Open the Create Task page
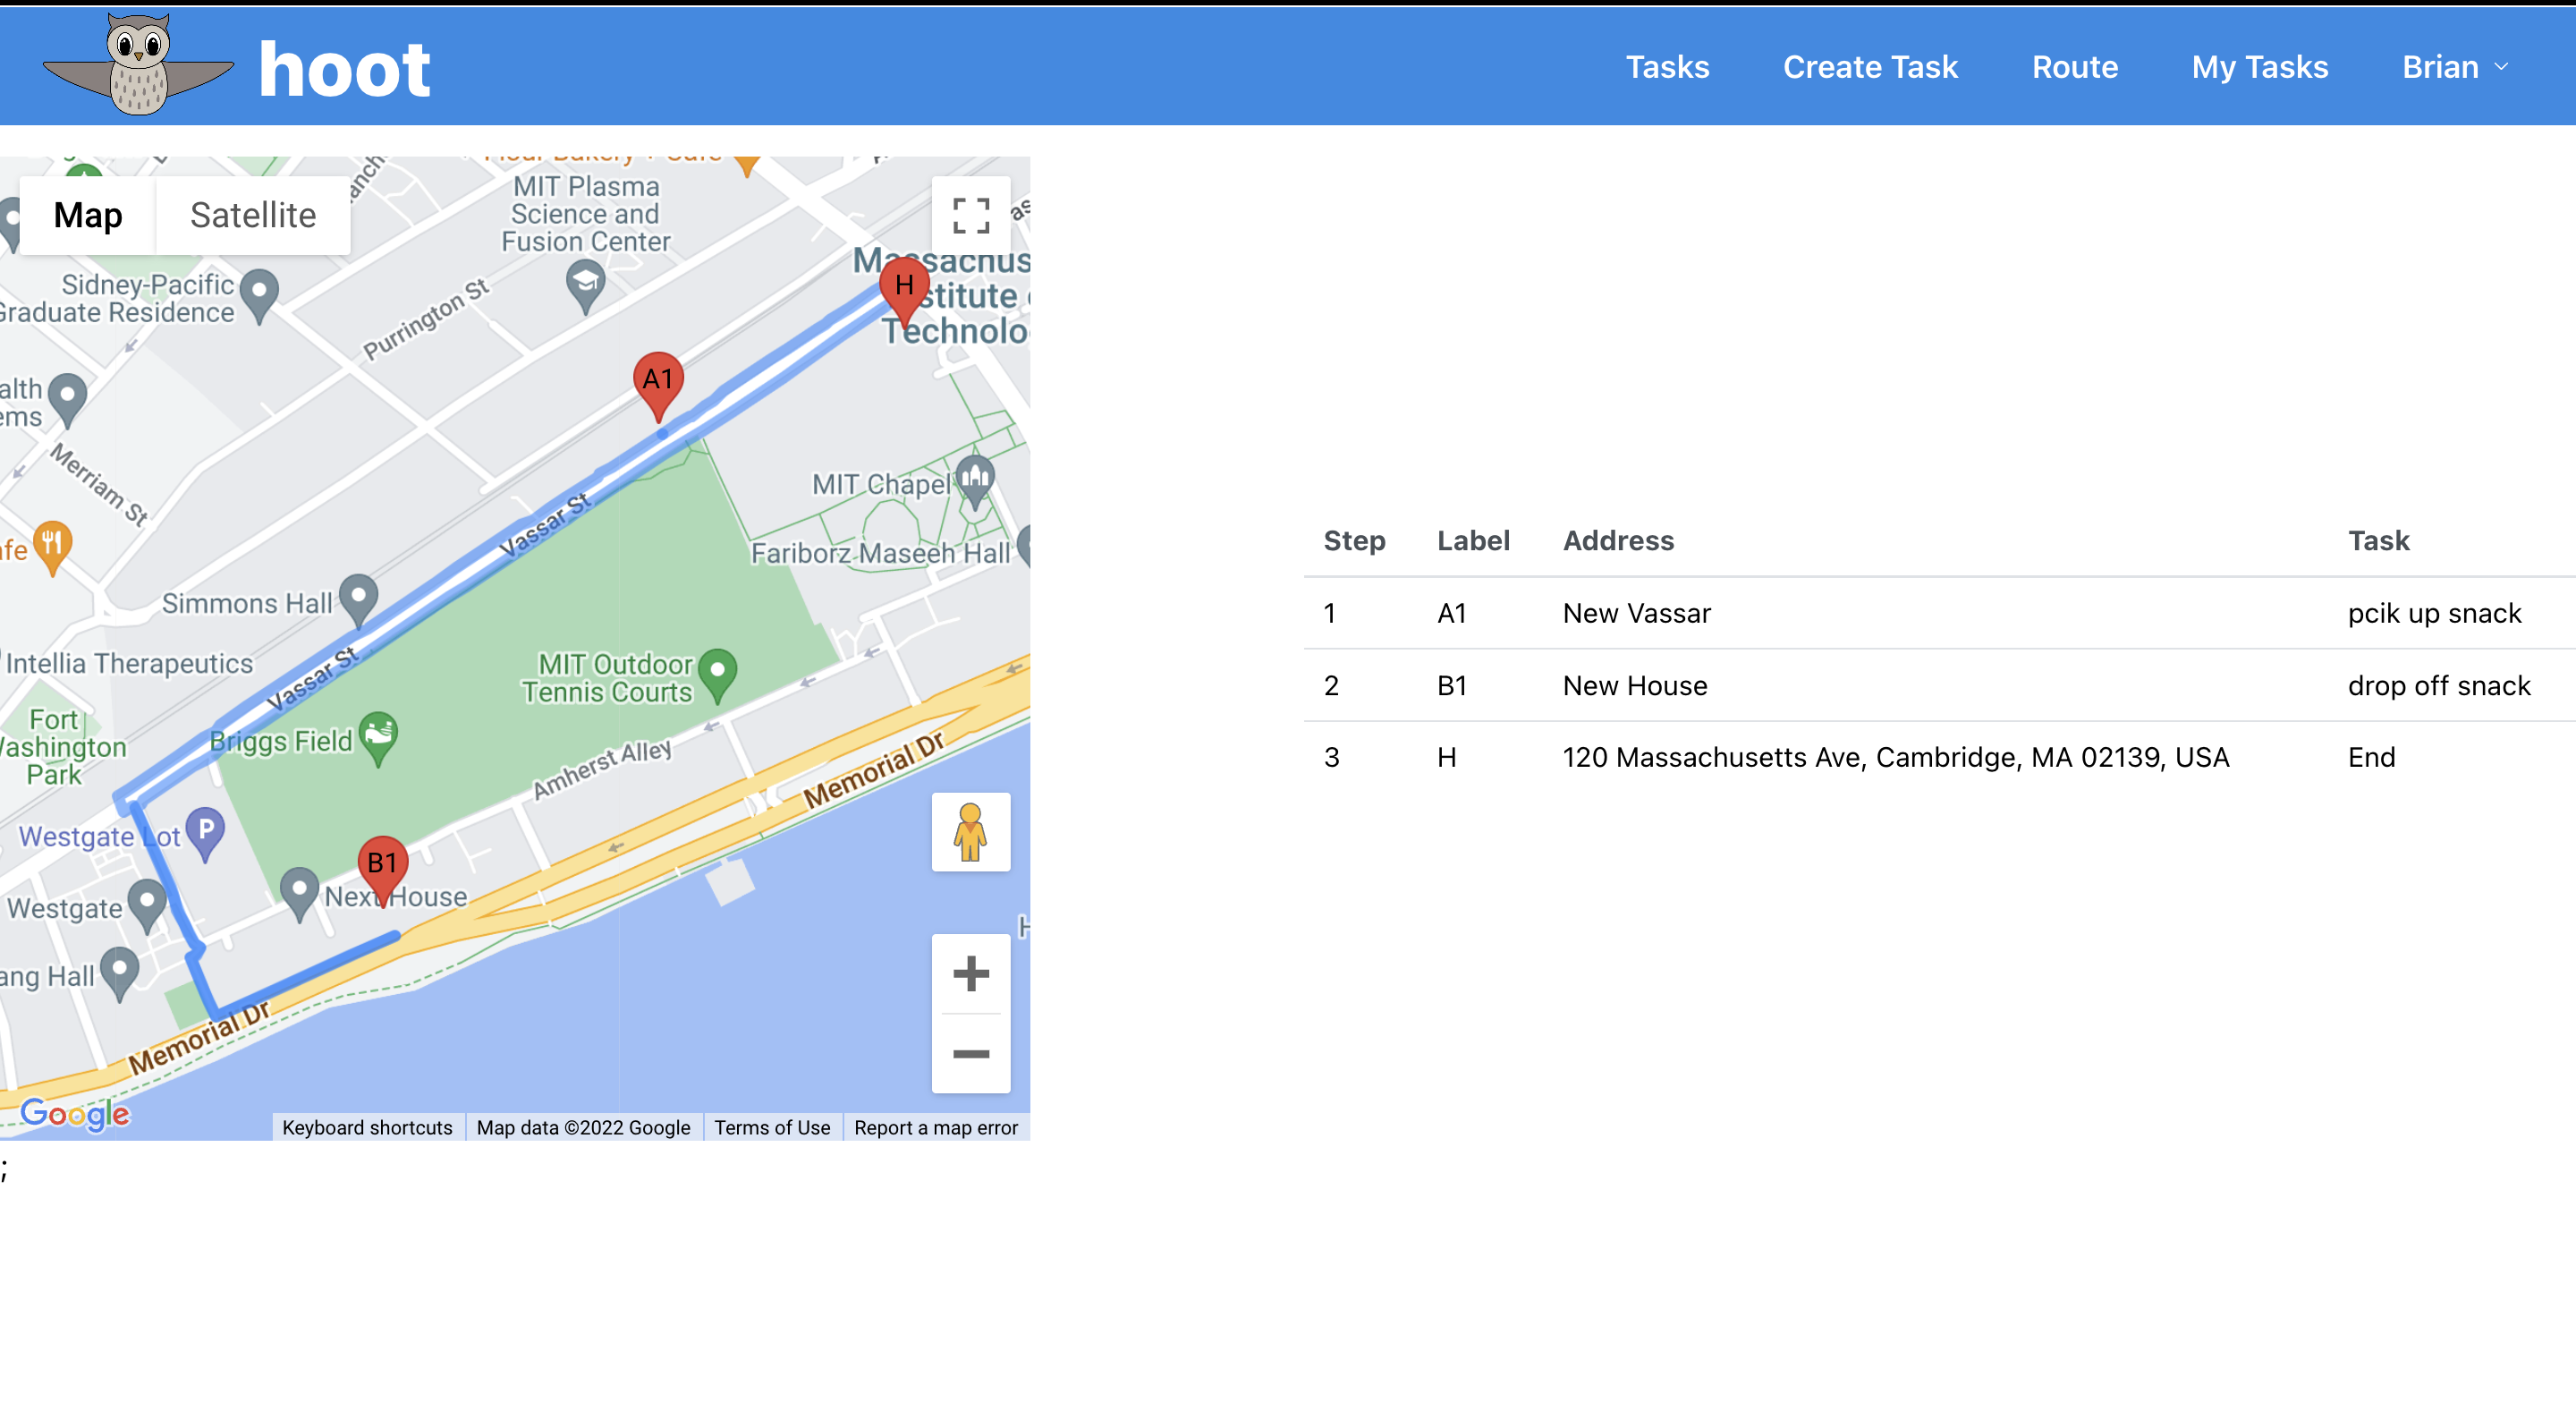The width and height of the screenshot is (2576, 1419). (x=1870, y=67)
